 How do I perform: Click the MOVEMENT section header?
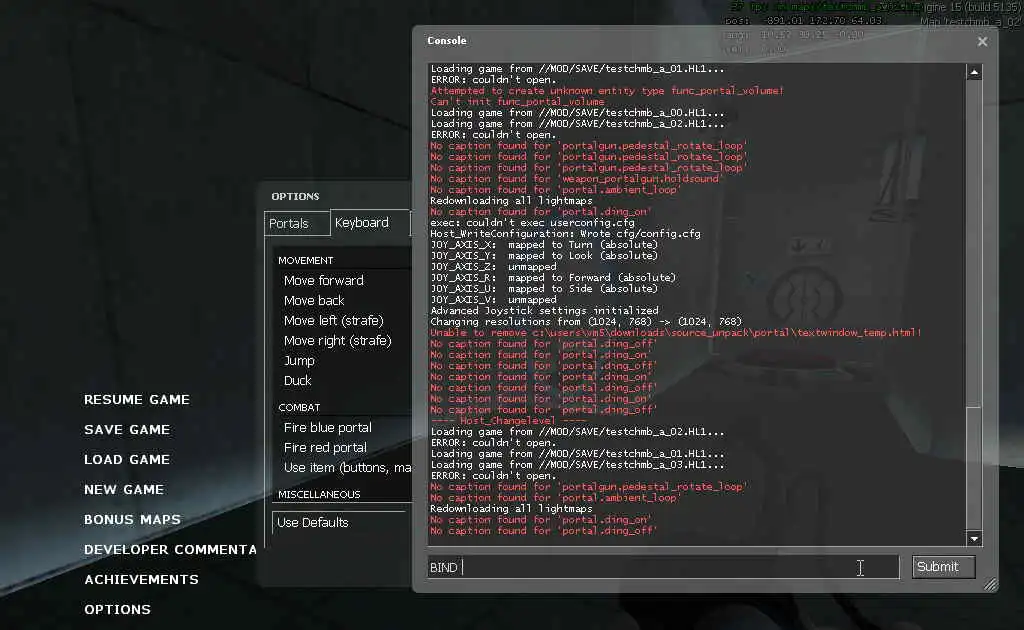click(x=306, y=260)
